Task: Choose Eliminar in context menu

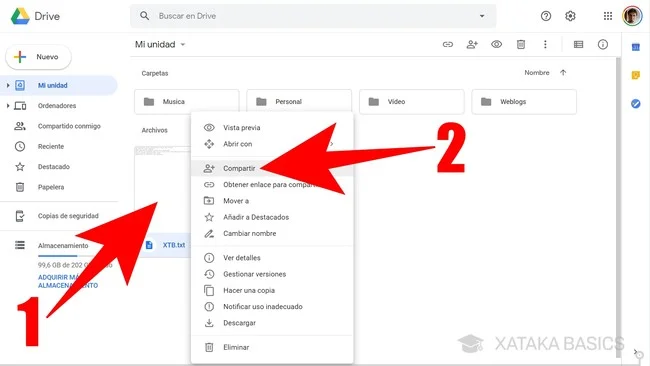Action: (272, 347)
